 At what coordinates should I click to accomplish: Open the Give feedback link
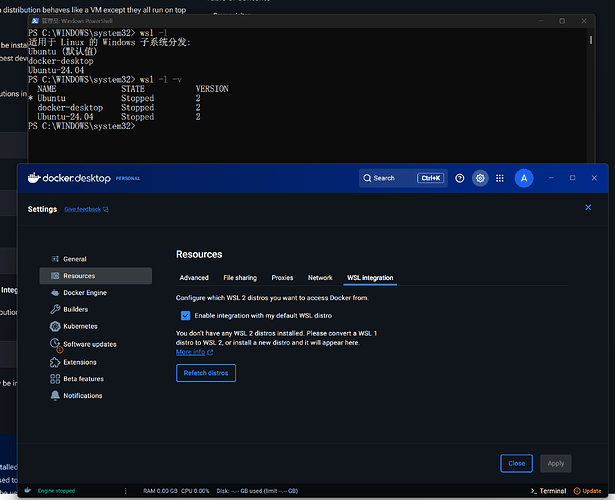click(82, 209)
